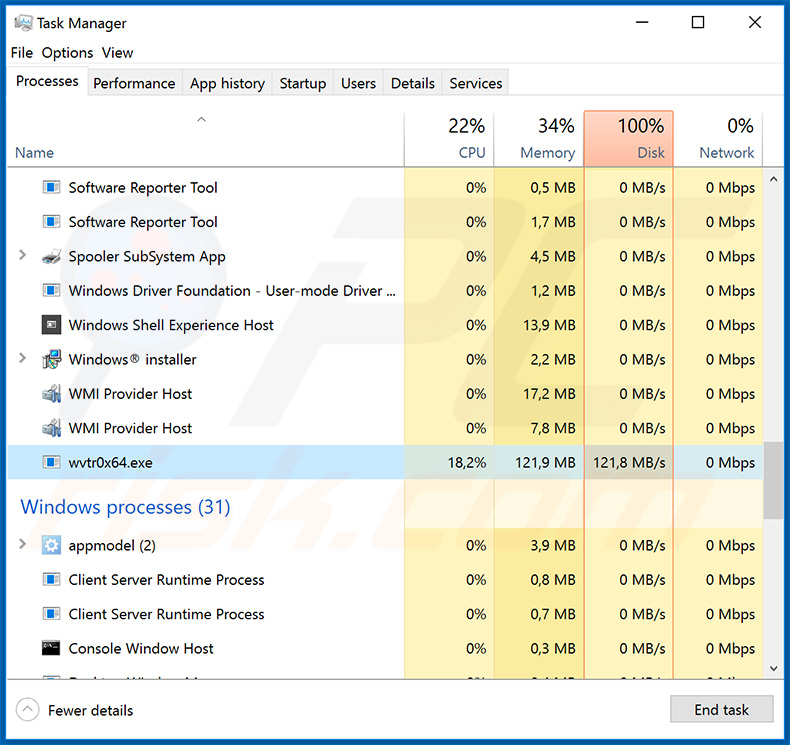Click the Windows Shell Experience Host icon
Image resolution: width=790 pixels, height=745 pixels.
point(51,325)
